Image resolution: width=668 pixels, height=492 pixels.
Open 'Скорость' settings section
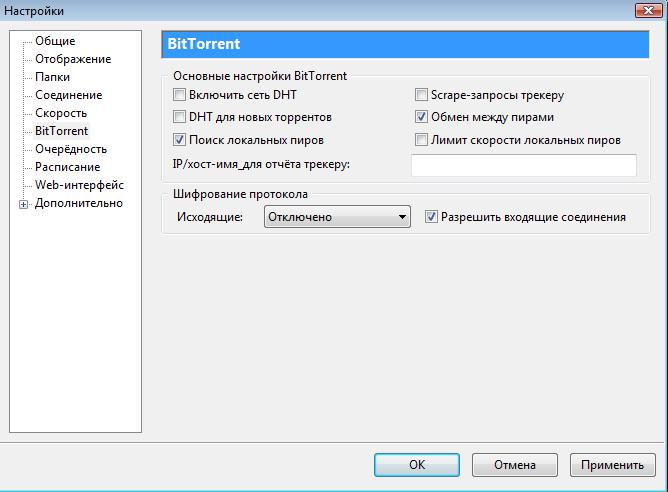coord(61,113)
